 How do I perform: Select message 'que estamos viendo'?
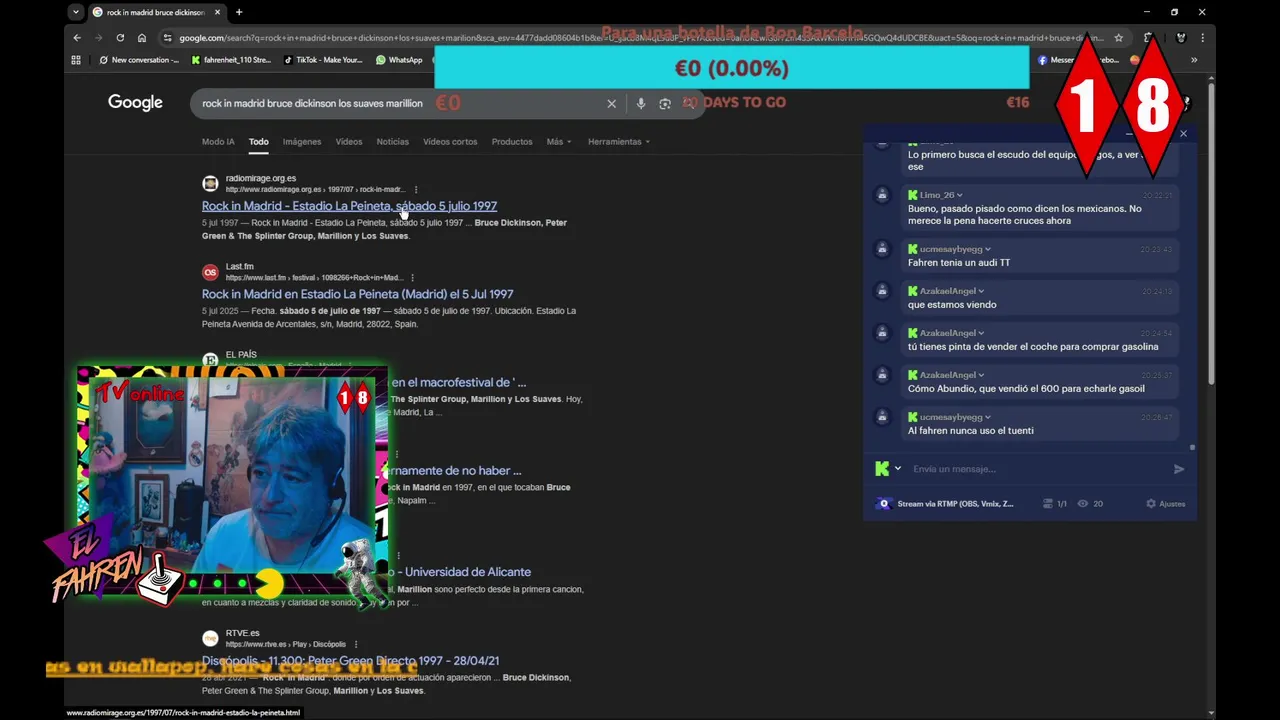point(952,305)
